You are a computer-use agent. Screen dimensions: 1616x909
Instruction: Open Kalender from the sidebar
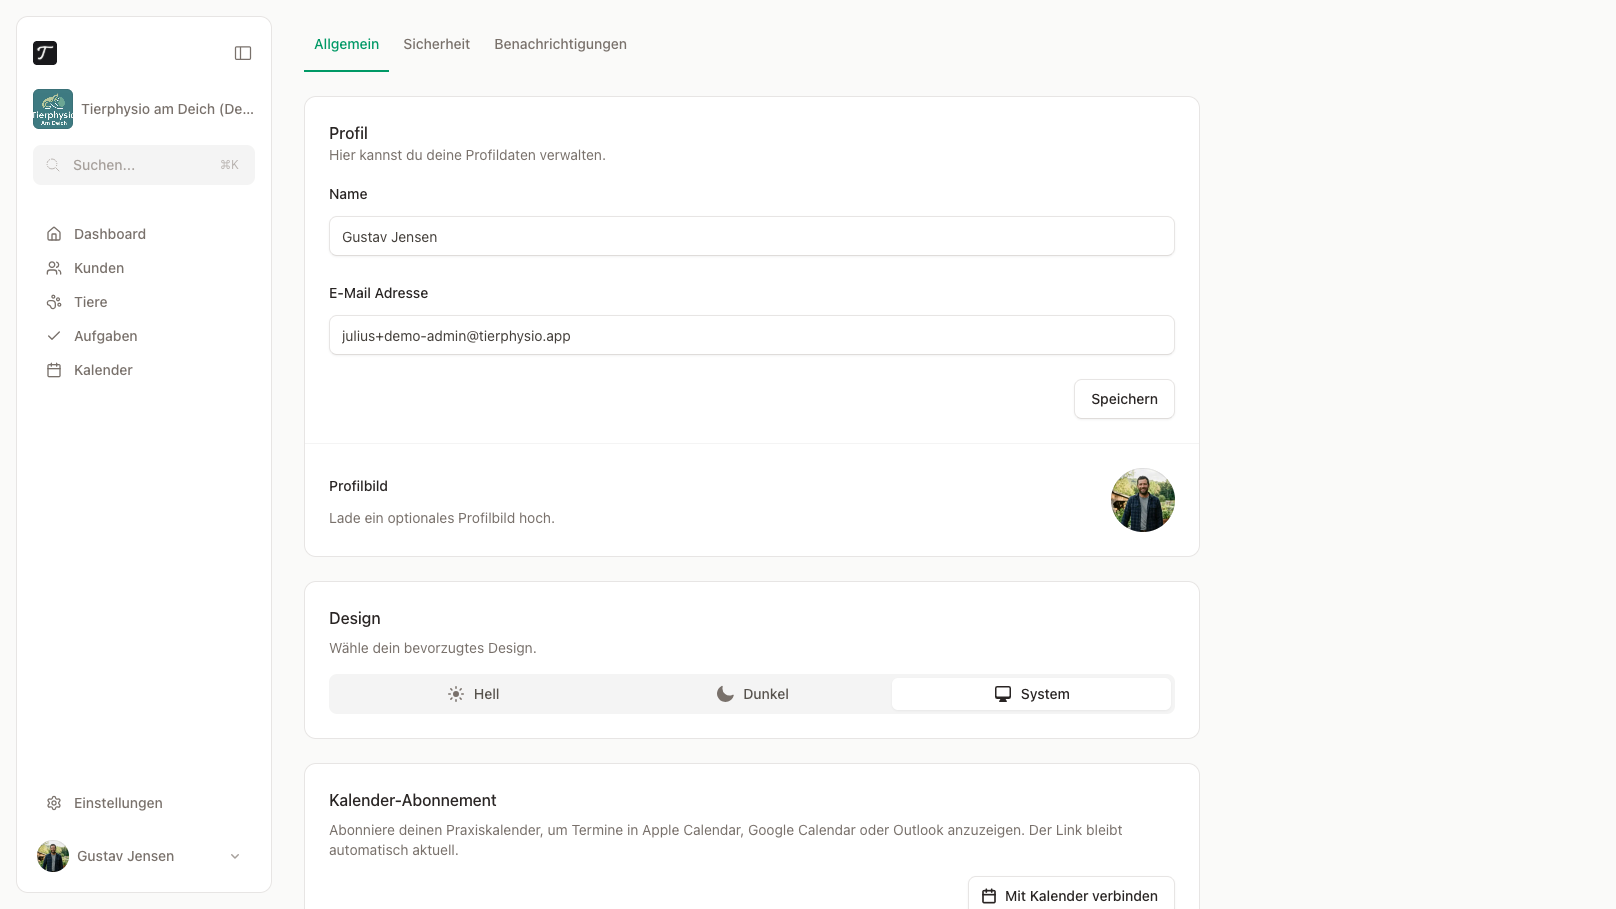144,370
